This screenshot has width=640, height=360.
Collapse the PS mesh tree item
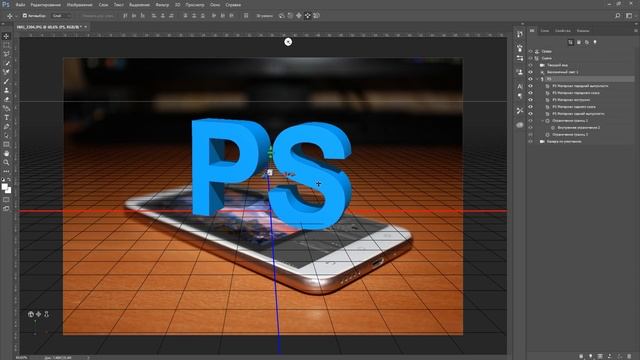(538, 79)
